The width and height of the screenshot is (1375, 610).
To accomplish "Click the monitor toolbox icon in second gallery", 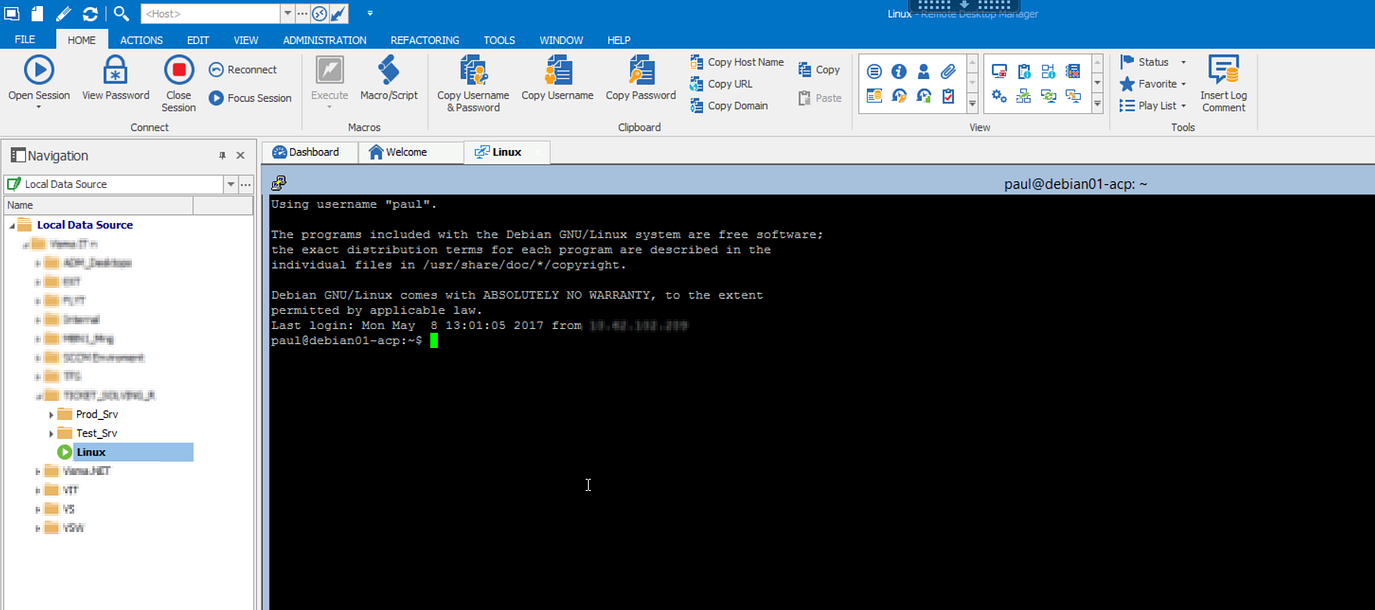I will 999,72.
